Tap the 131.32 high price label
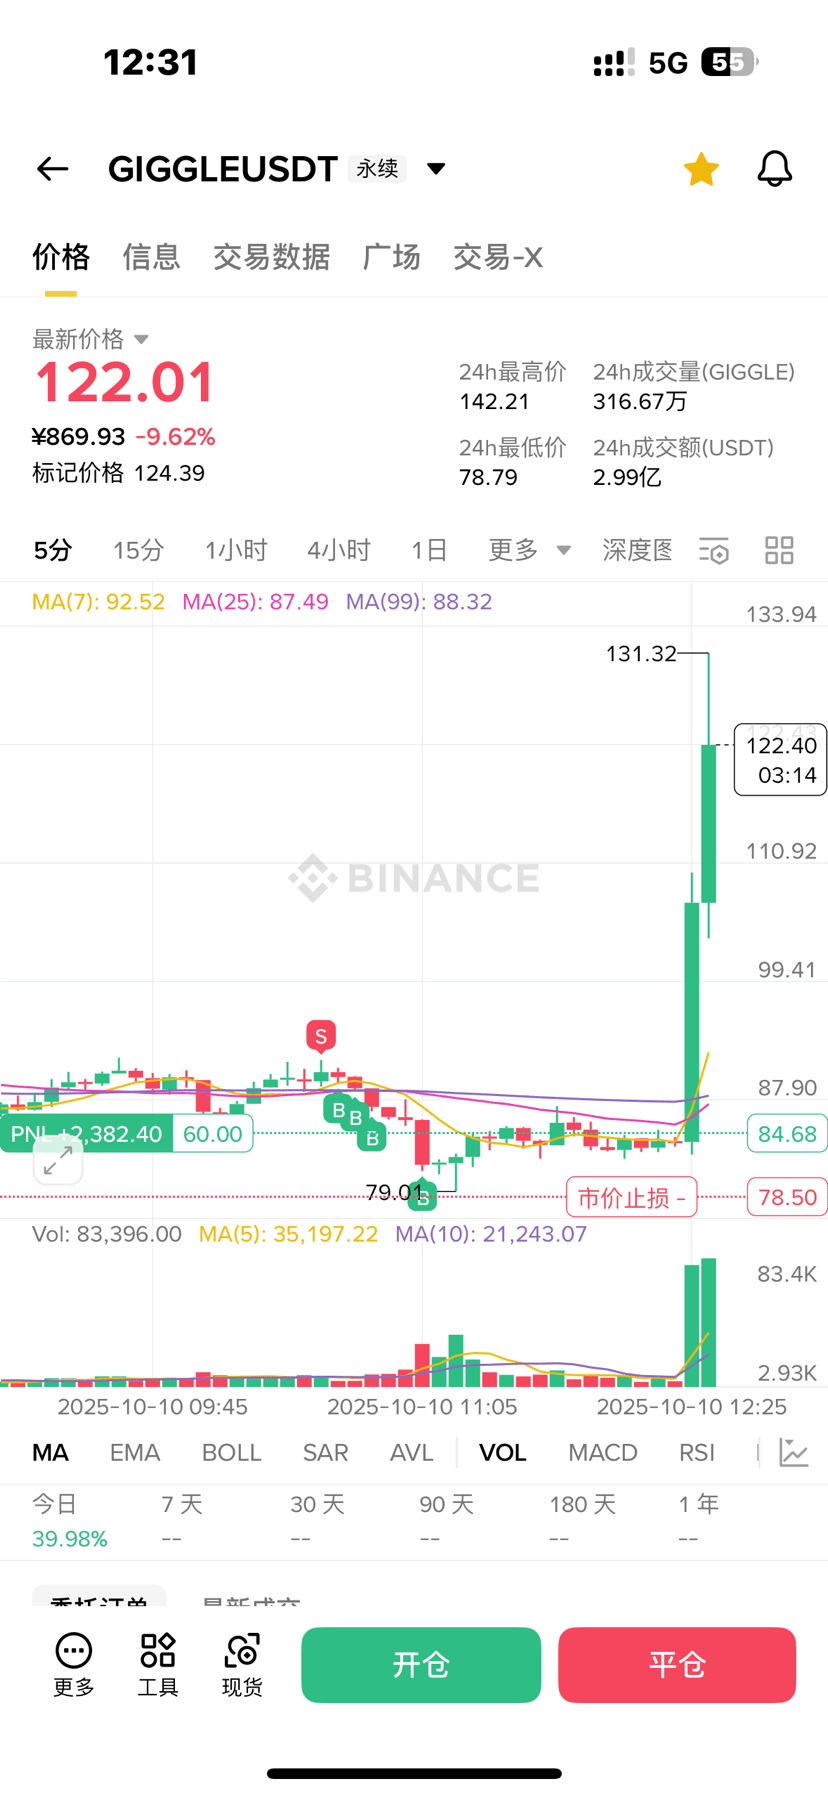The height and width of the screenshot is (1796, 828). point(641,654)
